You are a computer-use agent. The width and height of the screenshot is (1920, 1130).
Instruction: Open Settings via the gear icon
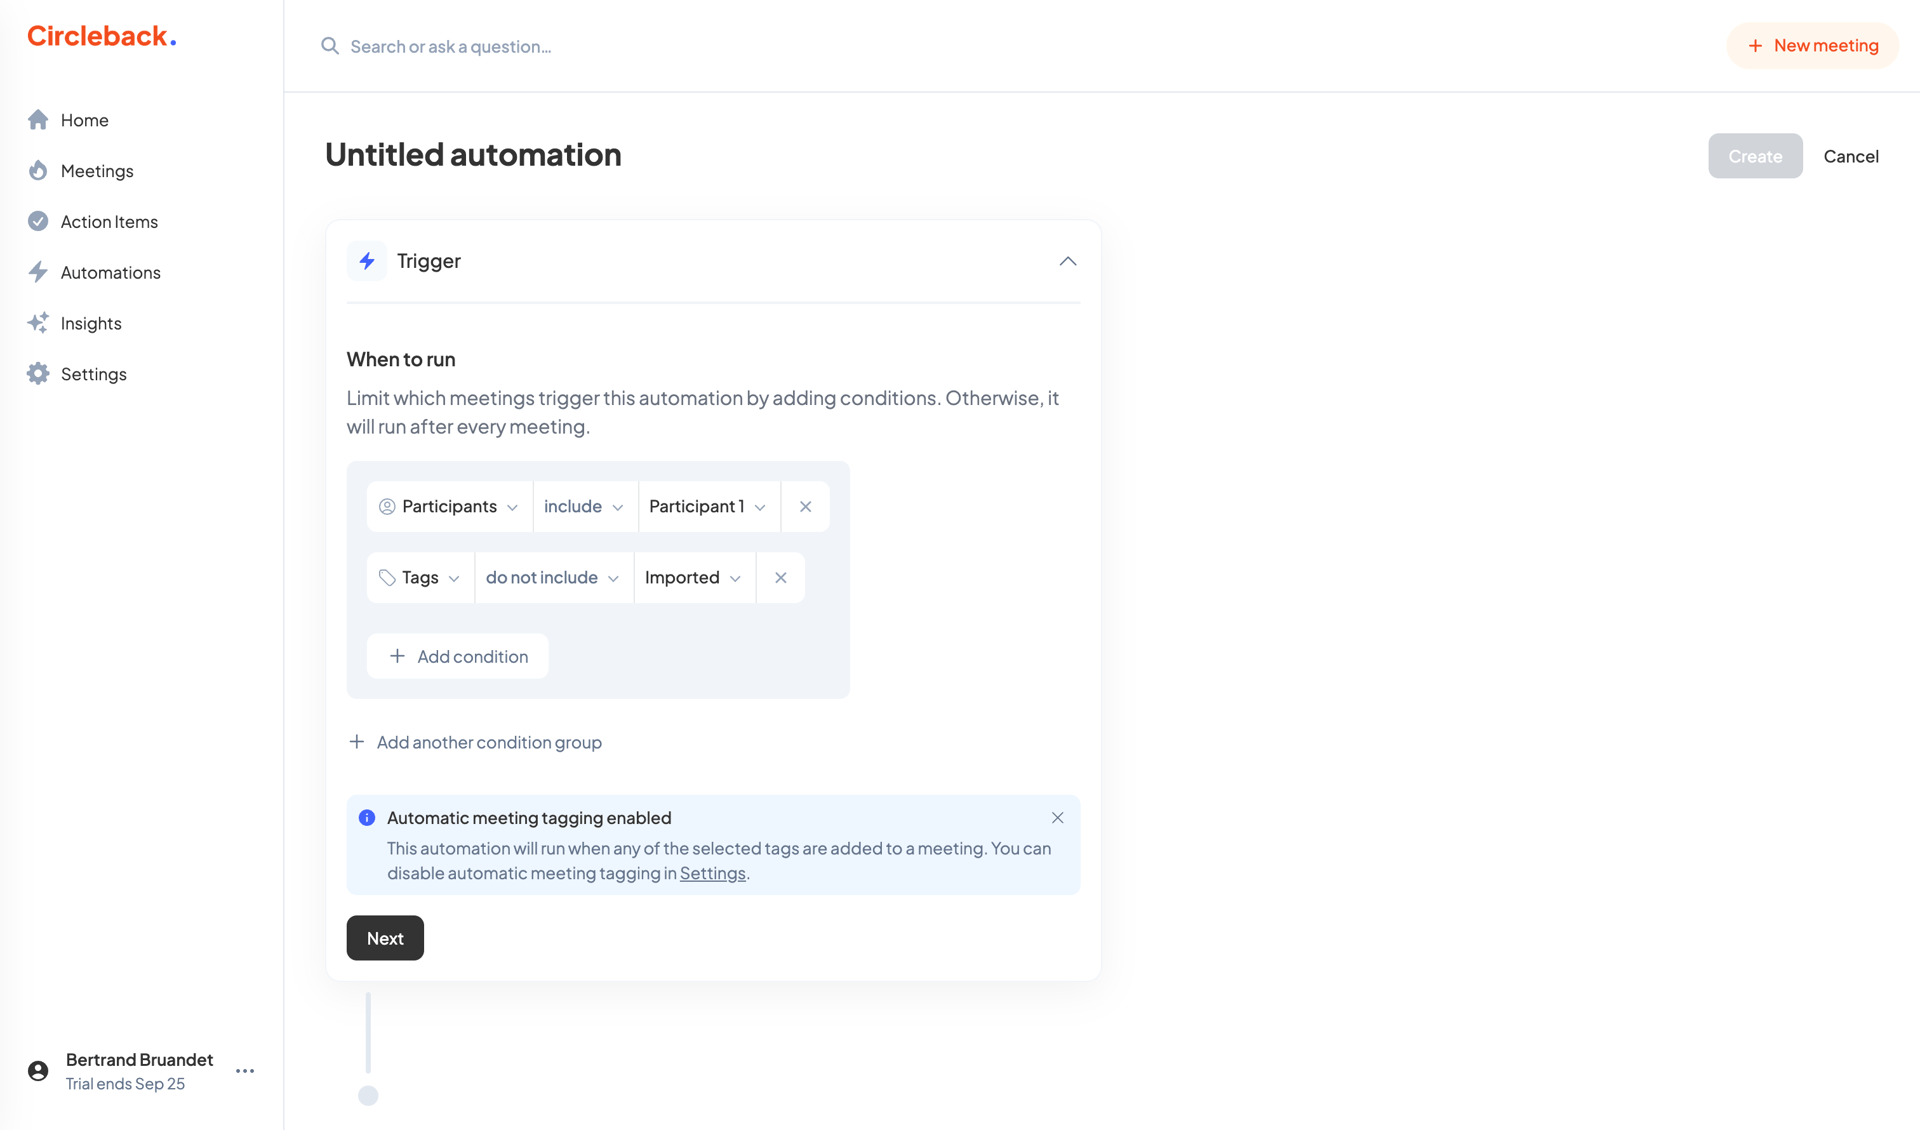click(37, 373)
